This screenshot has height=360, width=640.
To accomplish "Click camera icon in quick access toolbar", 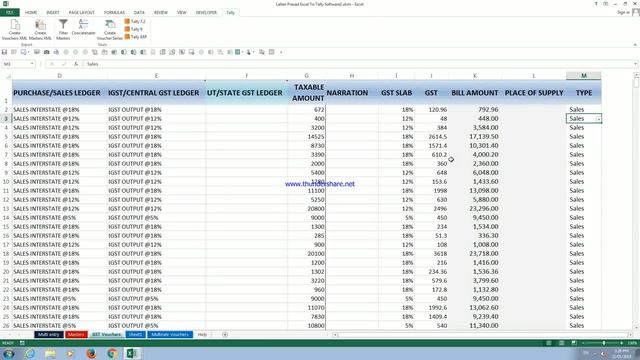I will (47, 52).
